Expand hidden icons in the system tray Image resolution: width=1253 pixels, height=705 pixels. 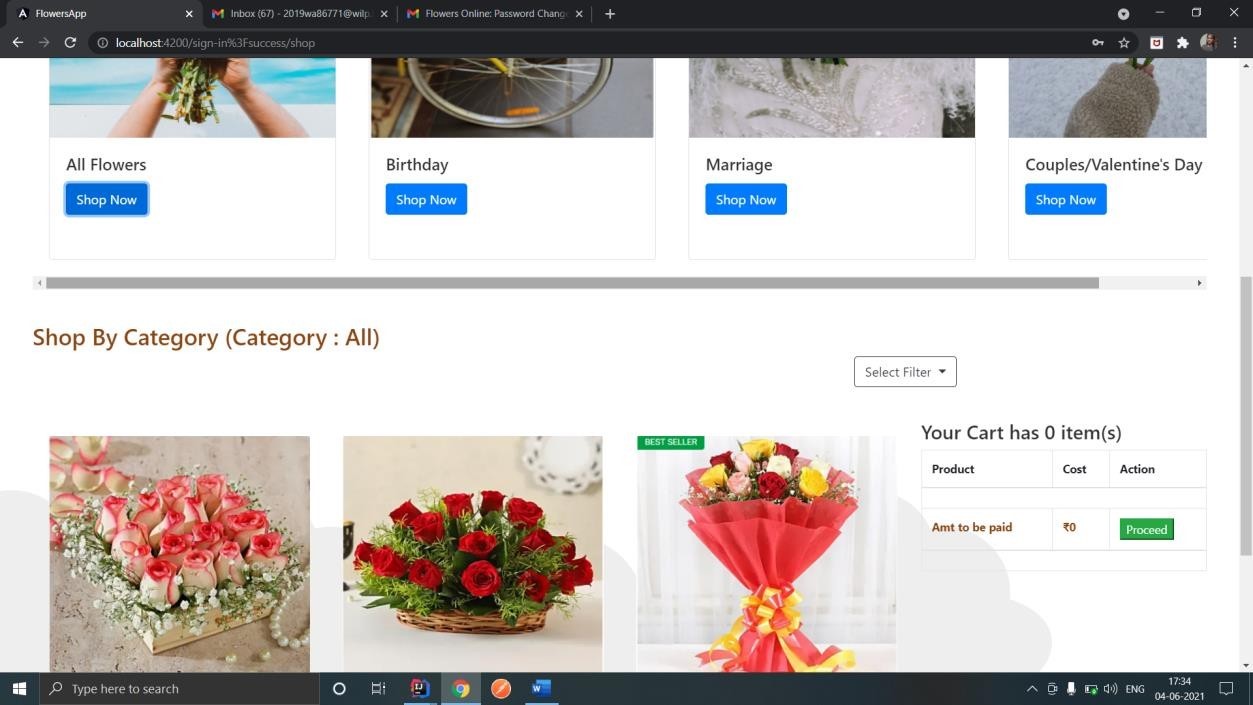point(1032,688)
